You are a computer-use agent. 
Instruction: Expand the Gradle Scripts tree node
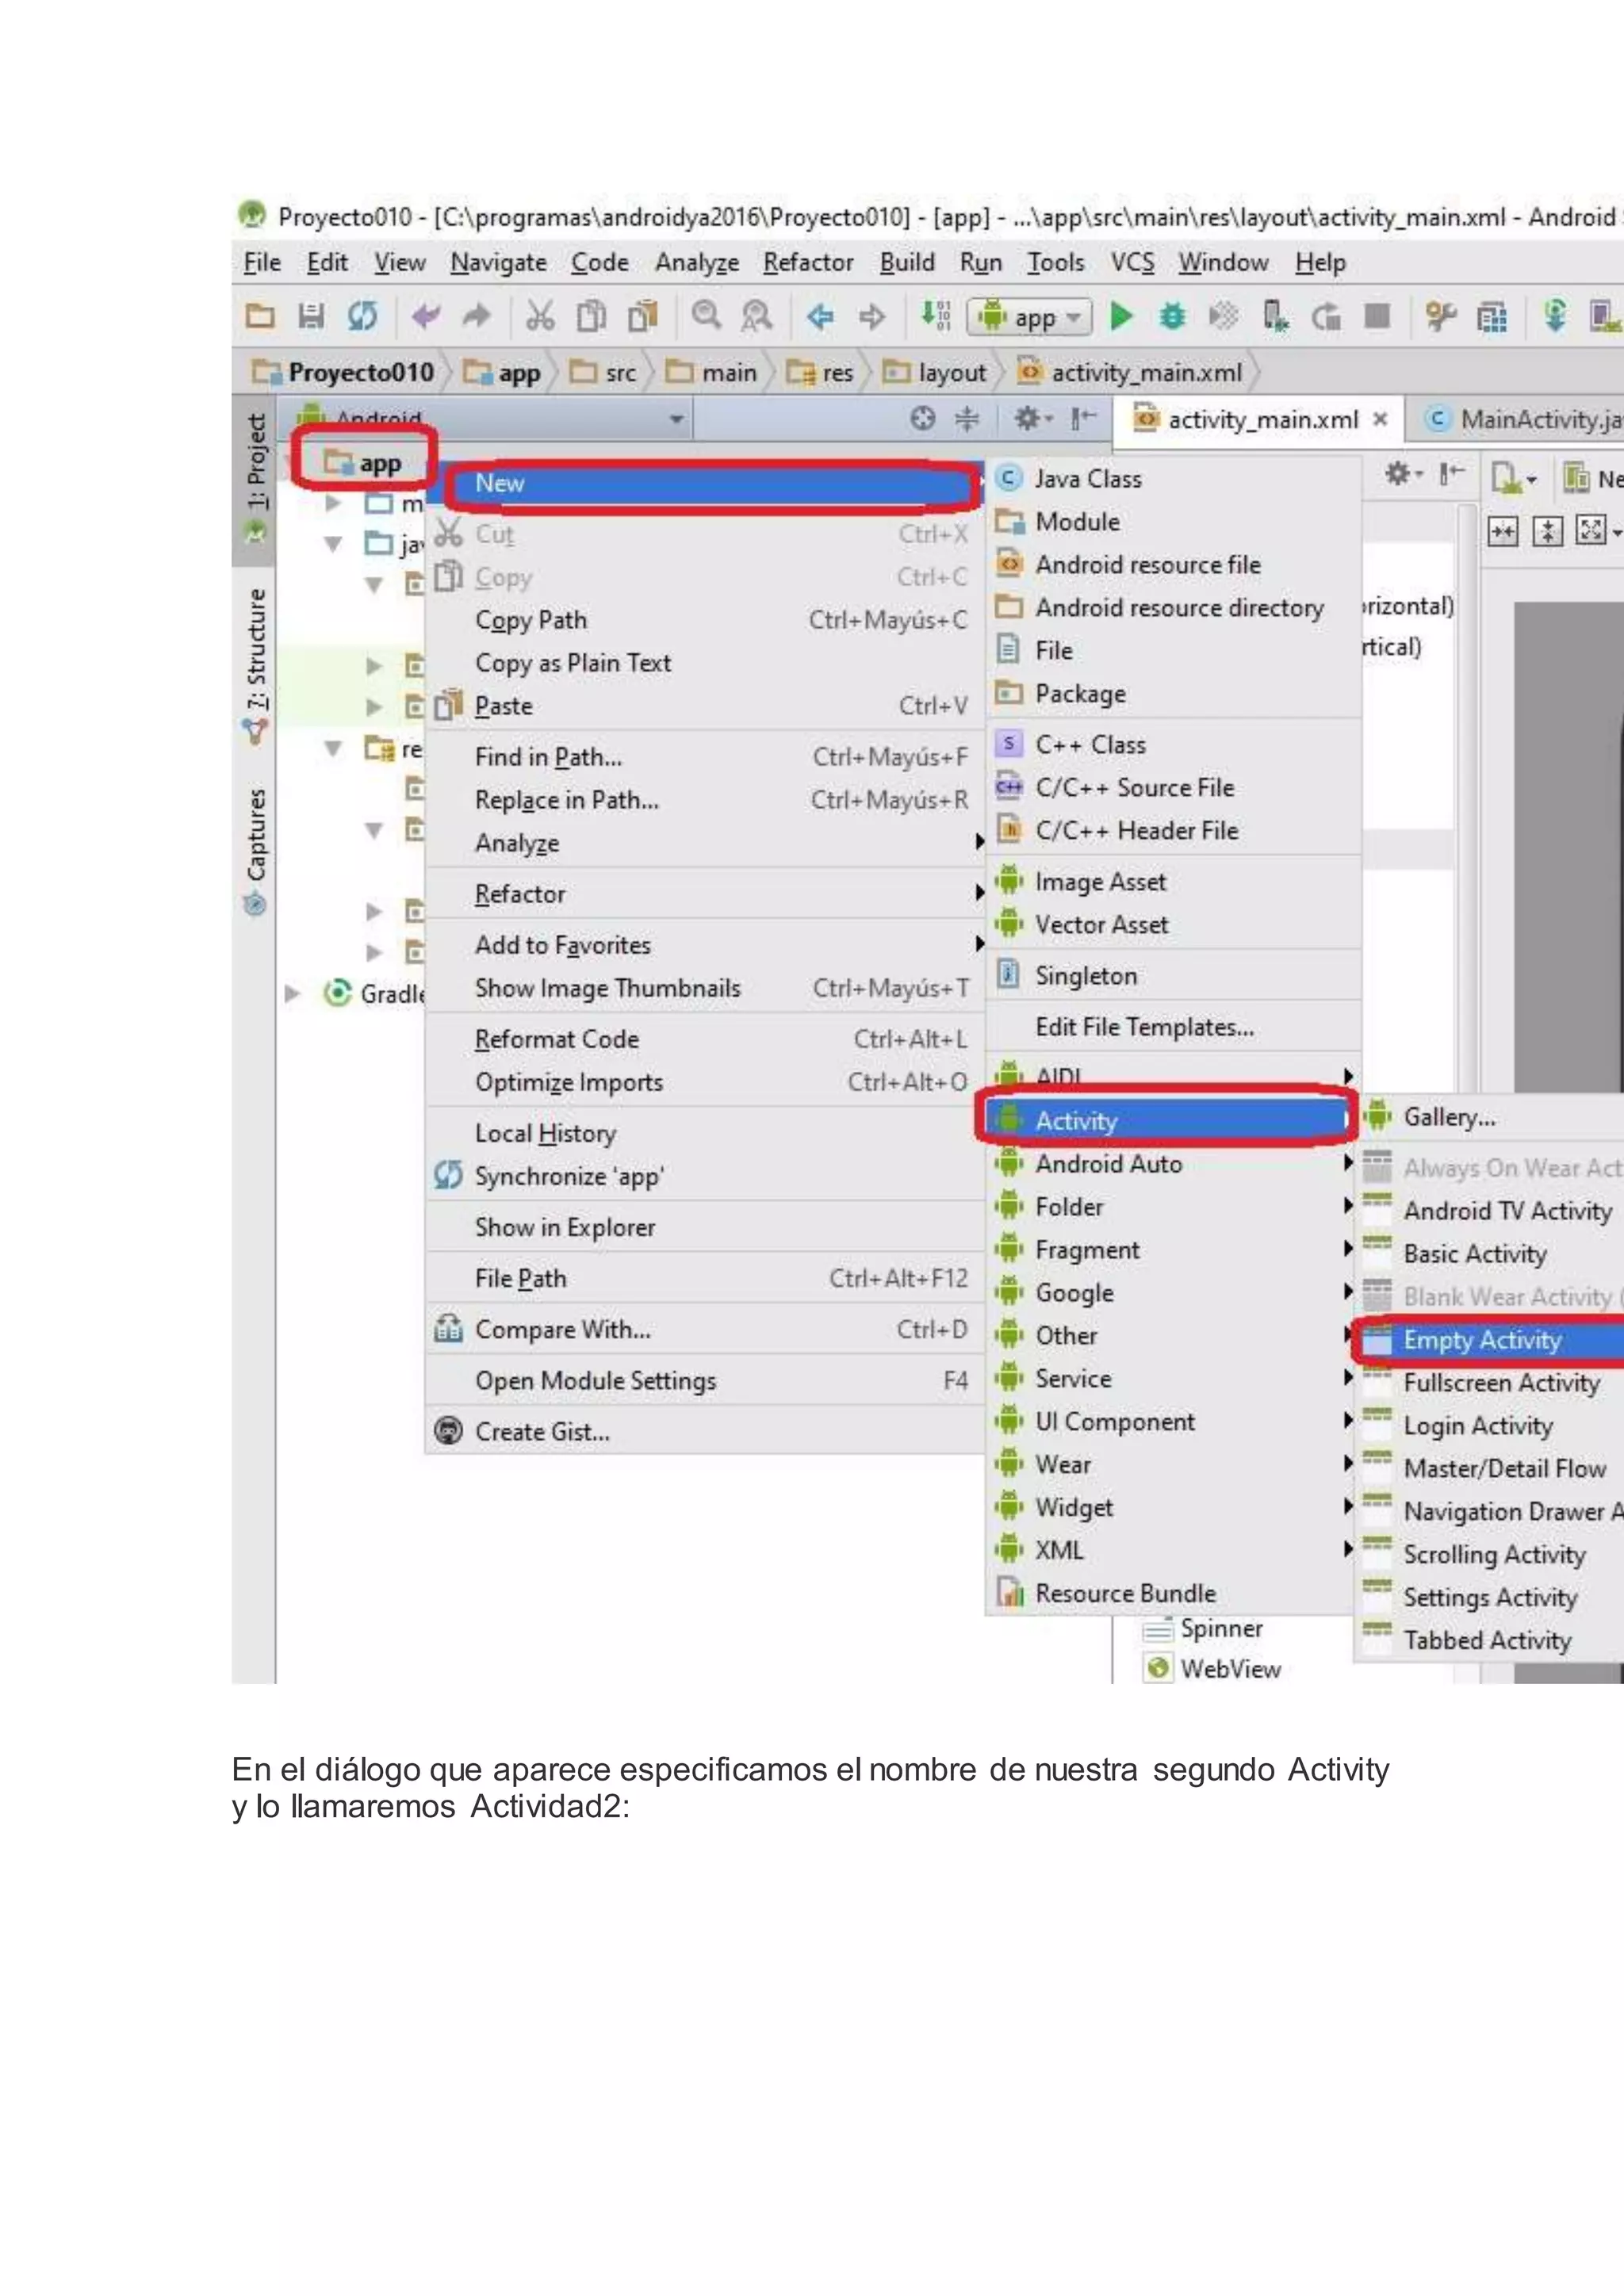pos(292,993)
